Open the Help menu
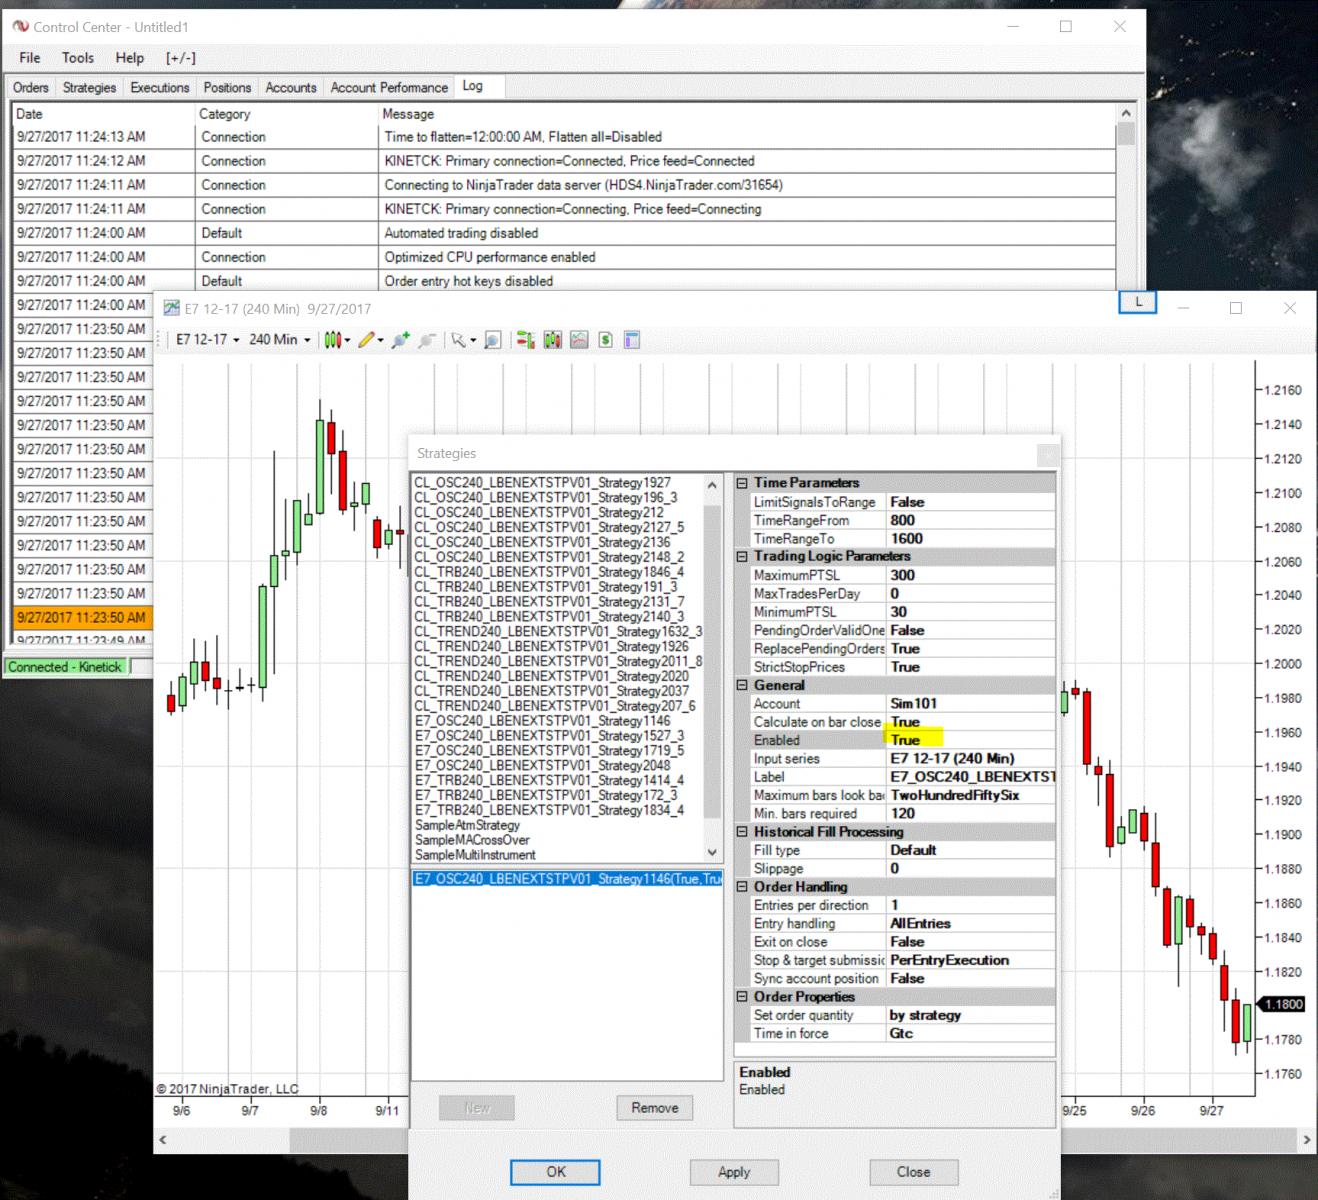 coord(130,58)
